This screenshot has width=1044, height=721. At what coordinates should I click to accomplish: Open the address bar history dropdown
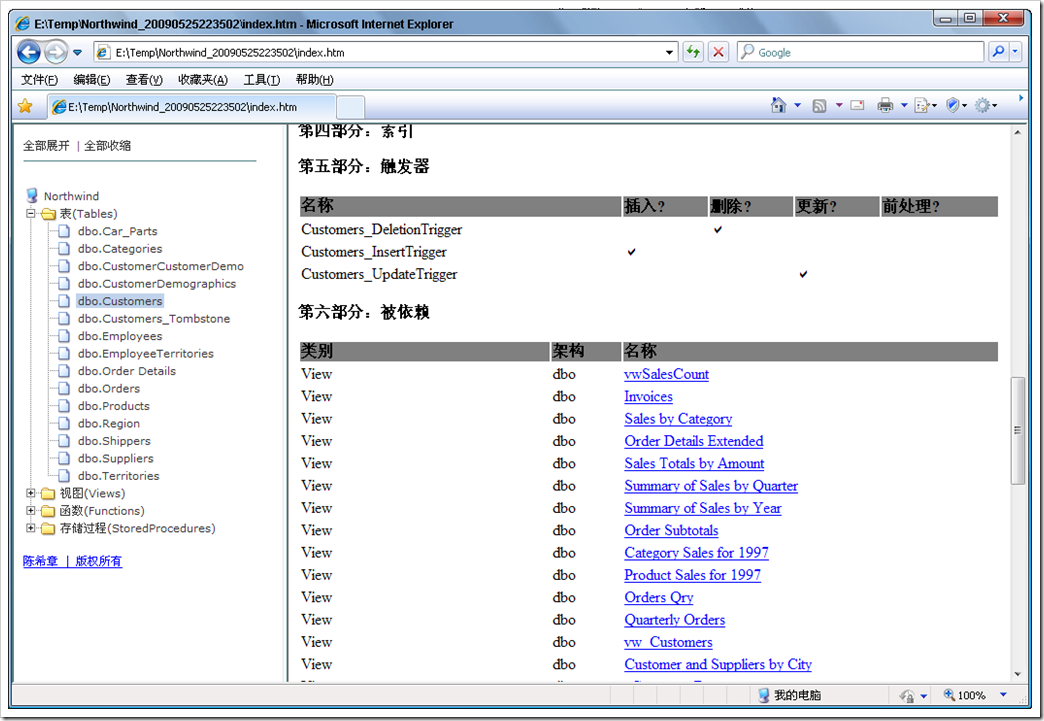tap(669, 53)
